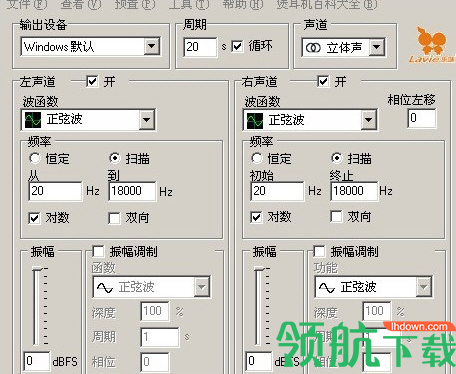Open the 烧耳机百科大全 (B) menu
The width and height of the screenshot is (456, 374).
(327, 4)
